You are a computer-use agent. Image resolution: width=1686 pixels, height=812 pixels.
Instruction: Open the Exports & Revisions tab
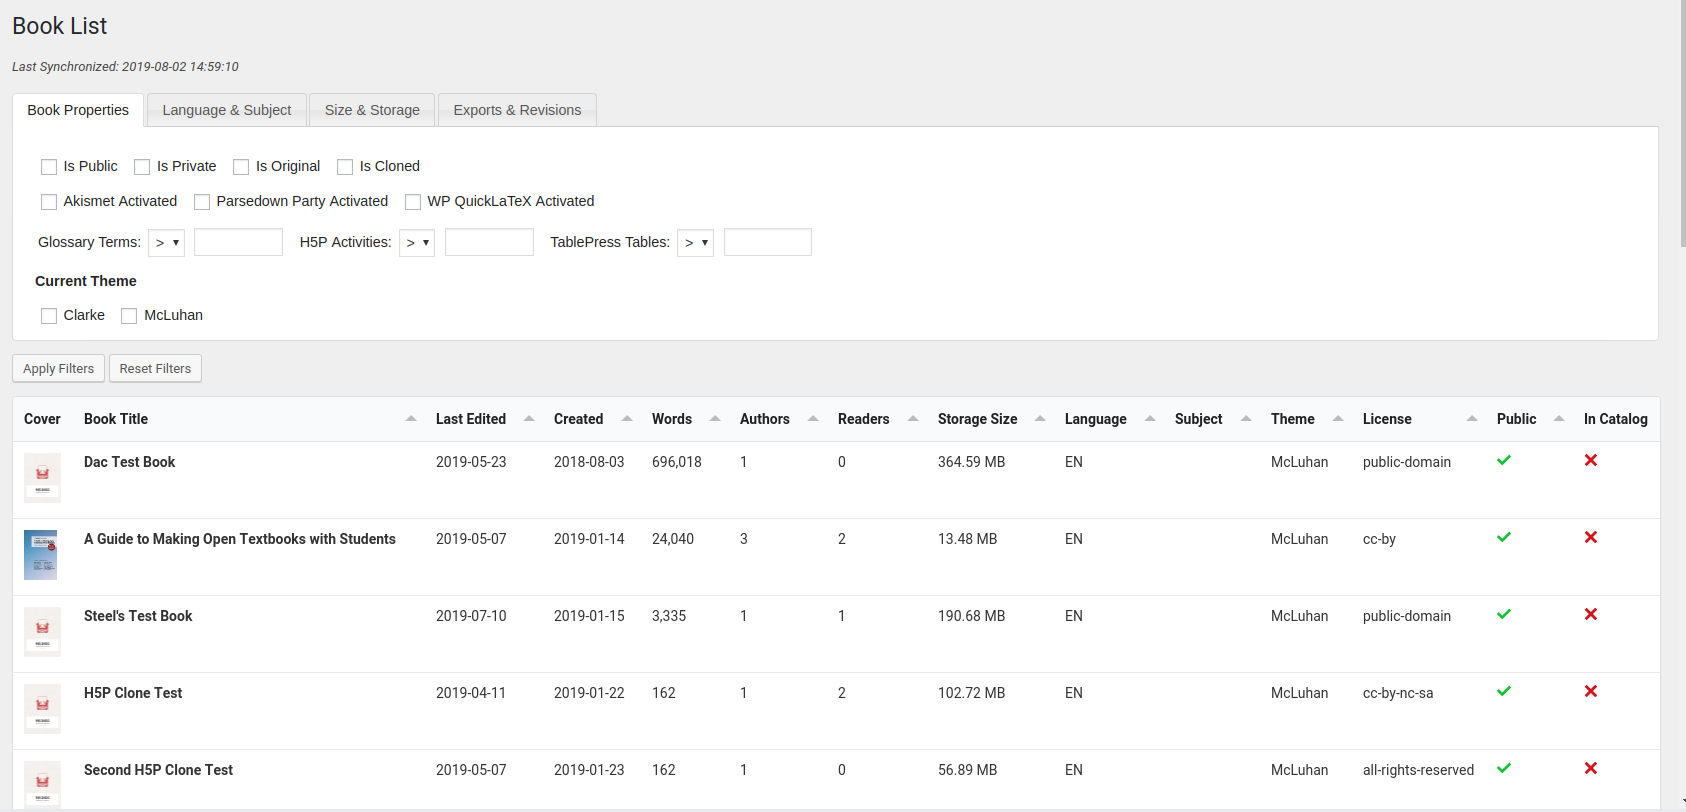[x=517, y=110]
